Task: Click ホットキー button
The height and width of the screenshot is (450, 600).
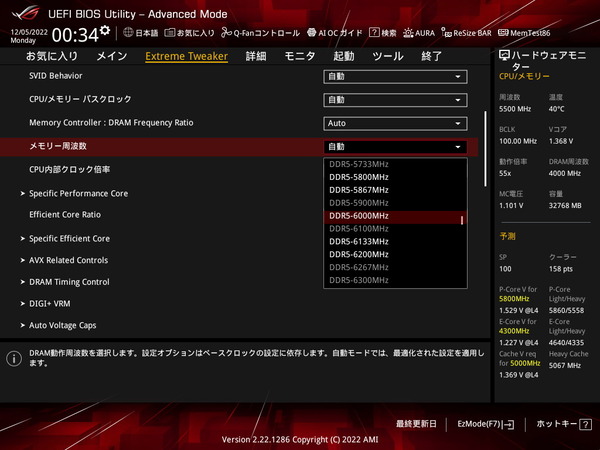Action: coord(564,424)
